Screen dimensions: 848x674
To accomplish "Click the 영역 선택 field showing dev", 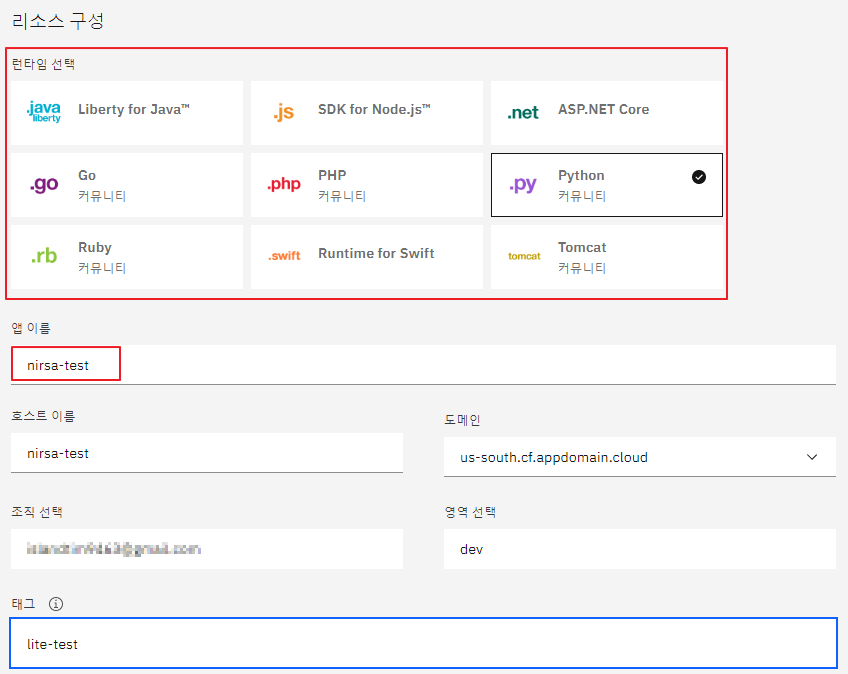I will (x=640, y=549).
